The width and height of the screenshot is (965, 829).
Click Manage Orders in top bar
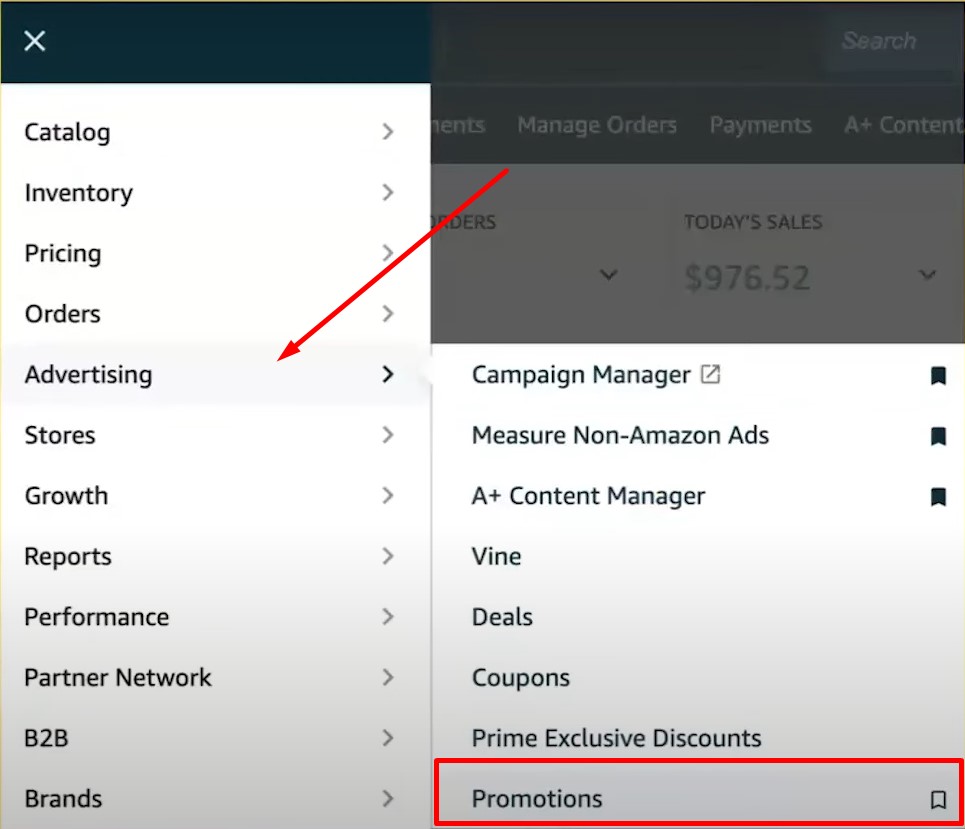click(597, 125)
